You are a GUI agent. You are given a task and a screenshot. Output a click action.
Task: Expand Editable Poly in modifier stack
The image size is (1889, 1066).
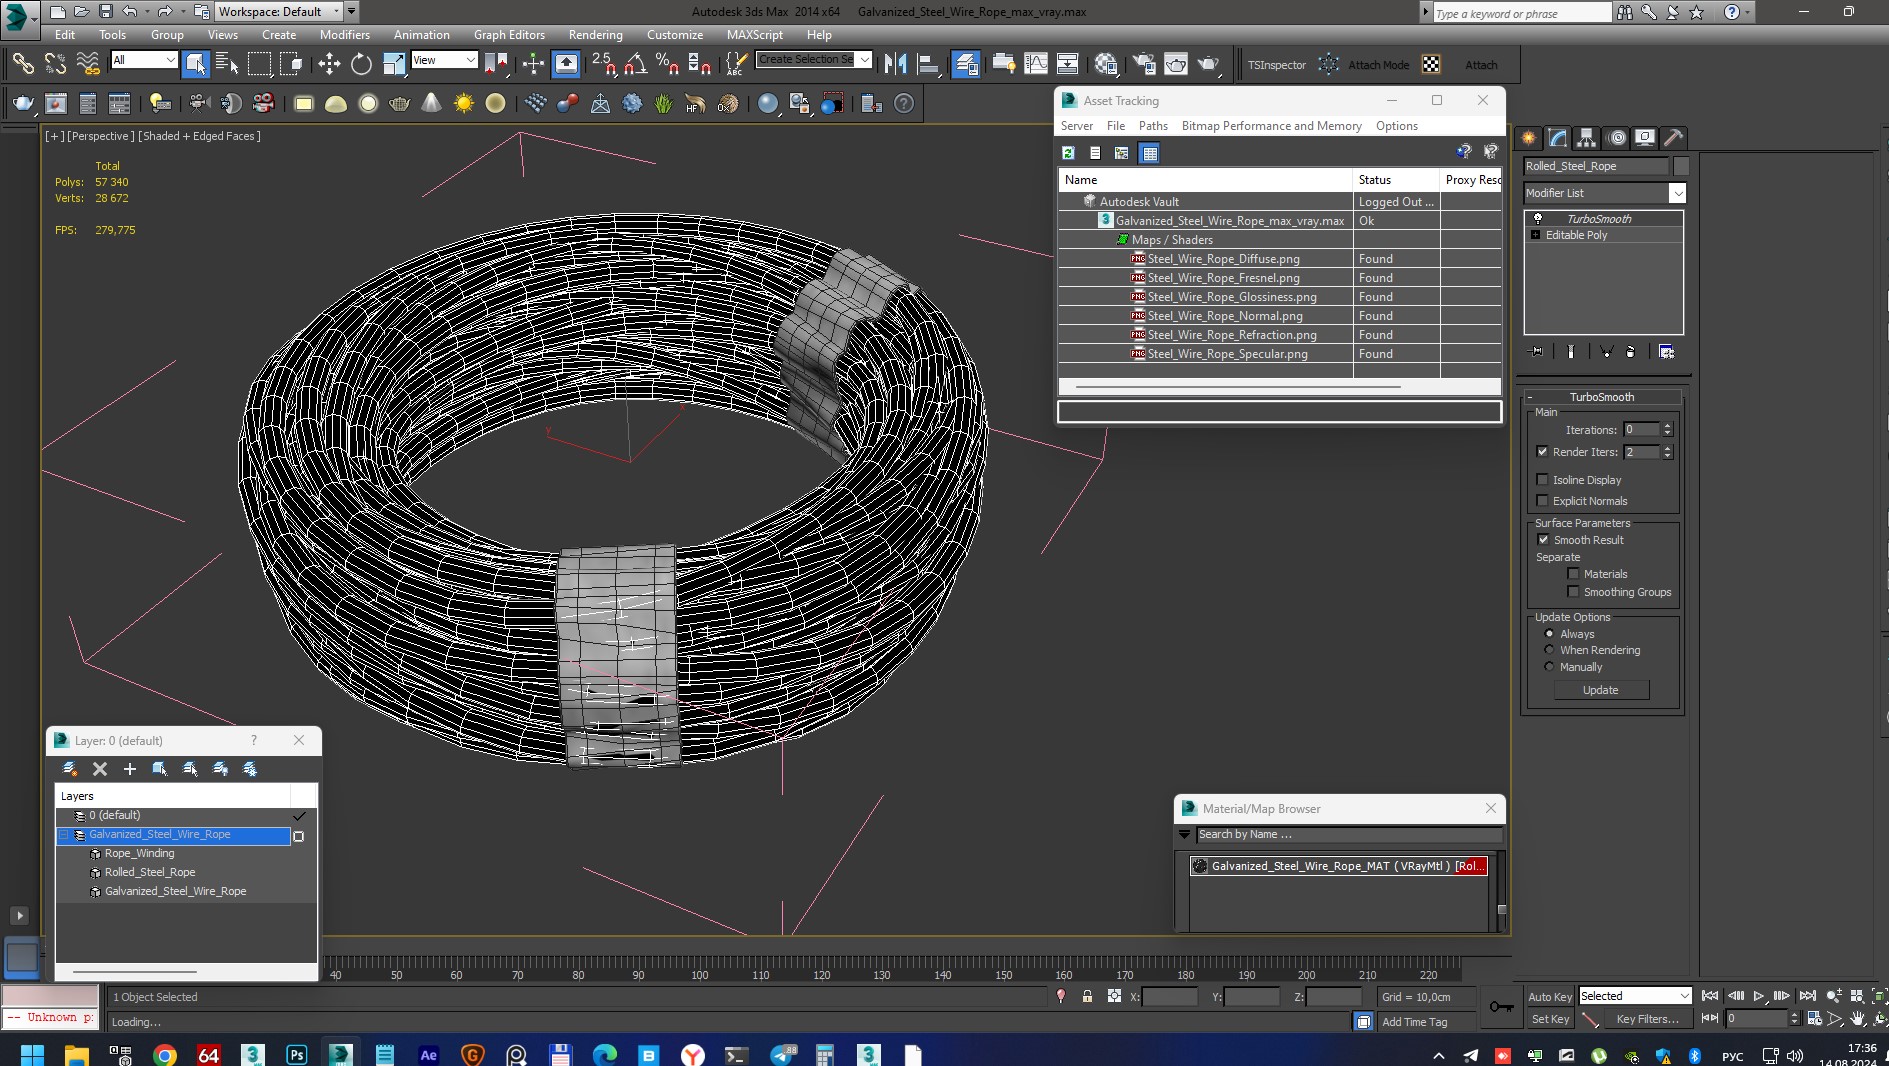1536,235
